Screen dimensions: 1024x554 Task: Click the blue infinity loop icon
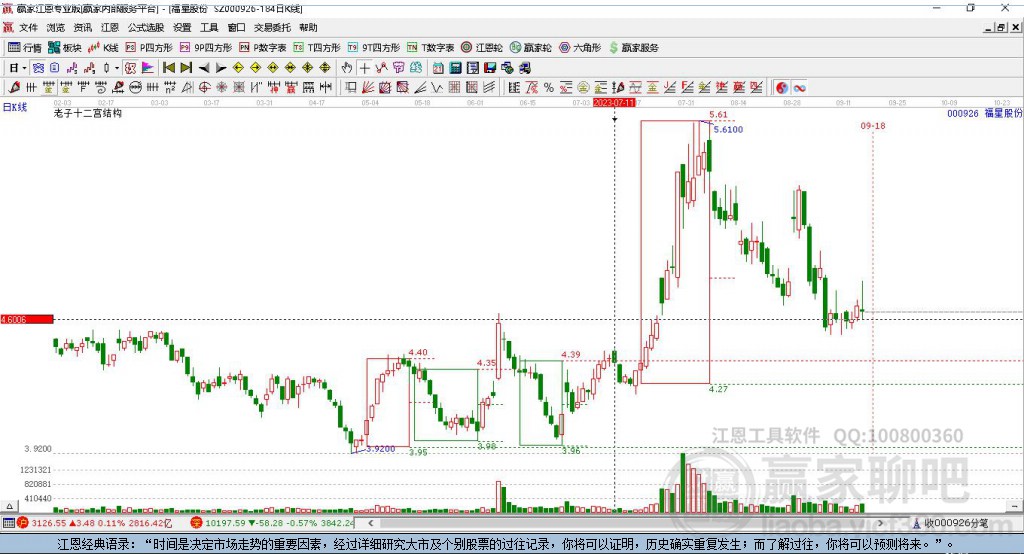(x=799, y=88)
